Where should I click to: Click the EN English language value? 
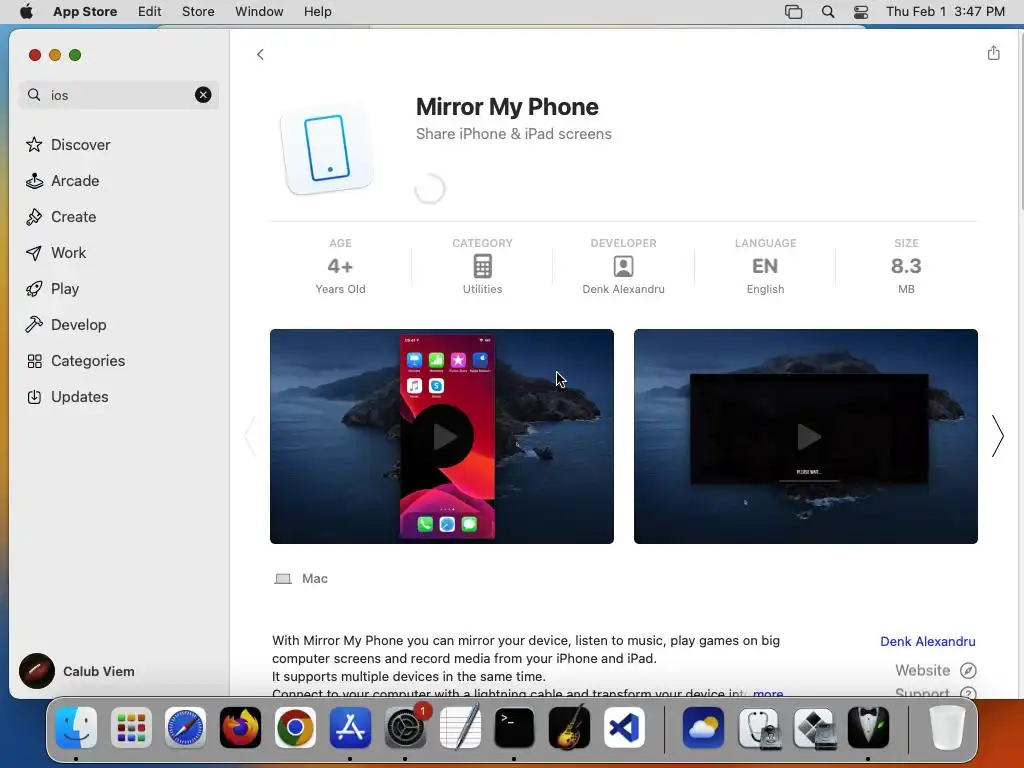[x=765, y=266]
